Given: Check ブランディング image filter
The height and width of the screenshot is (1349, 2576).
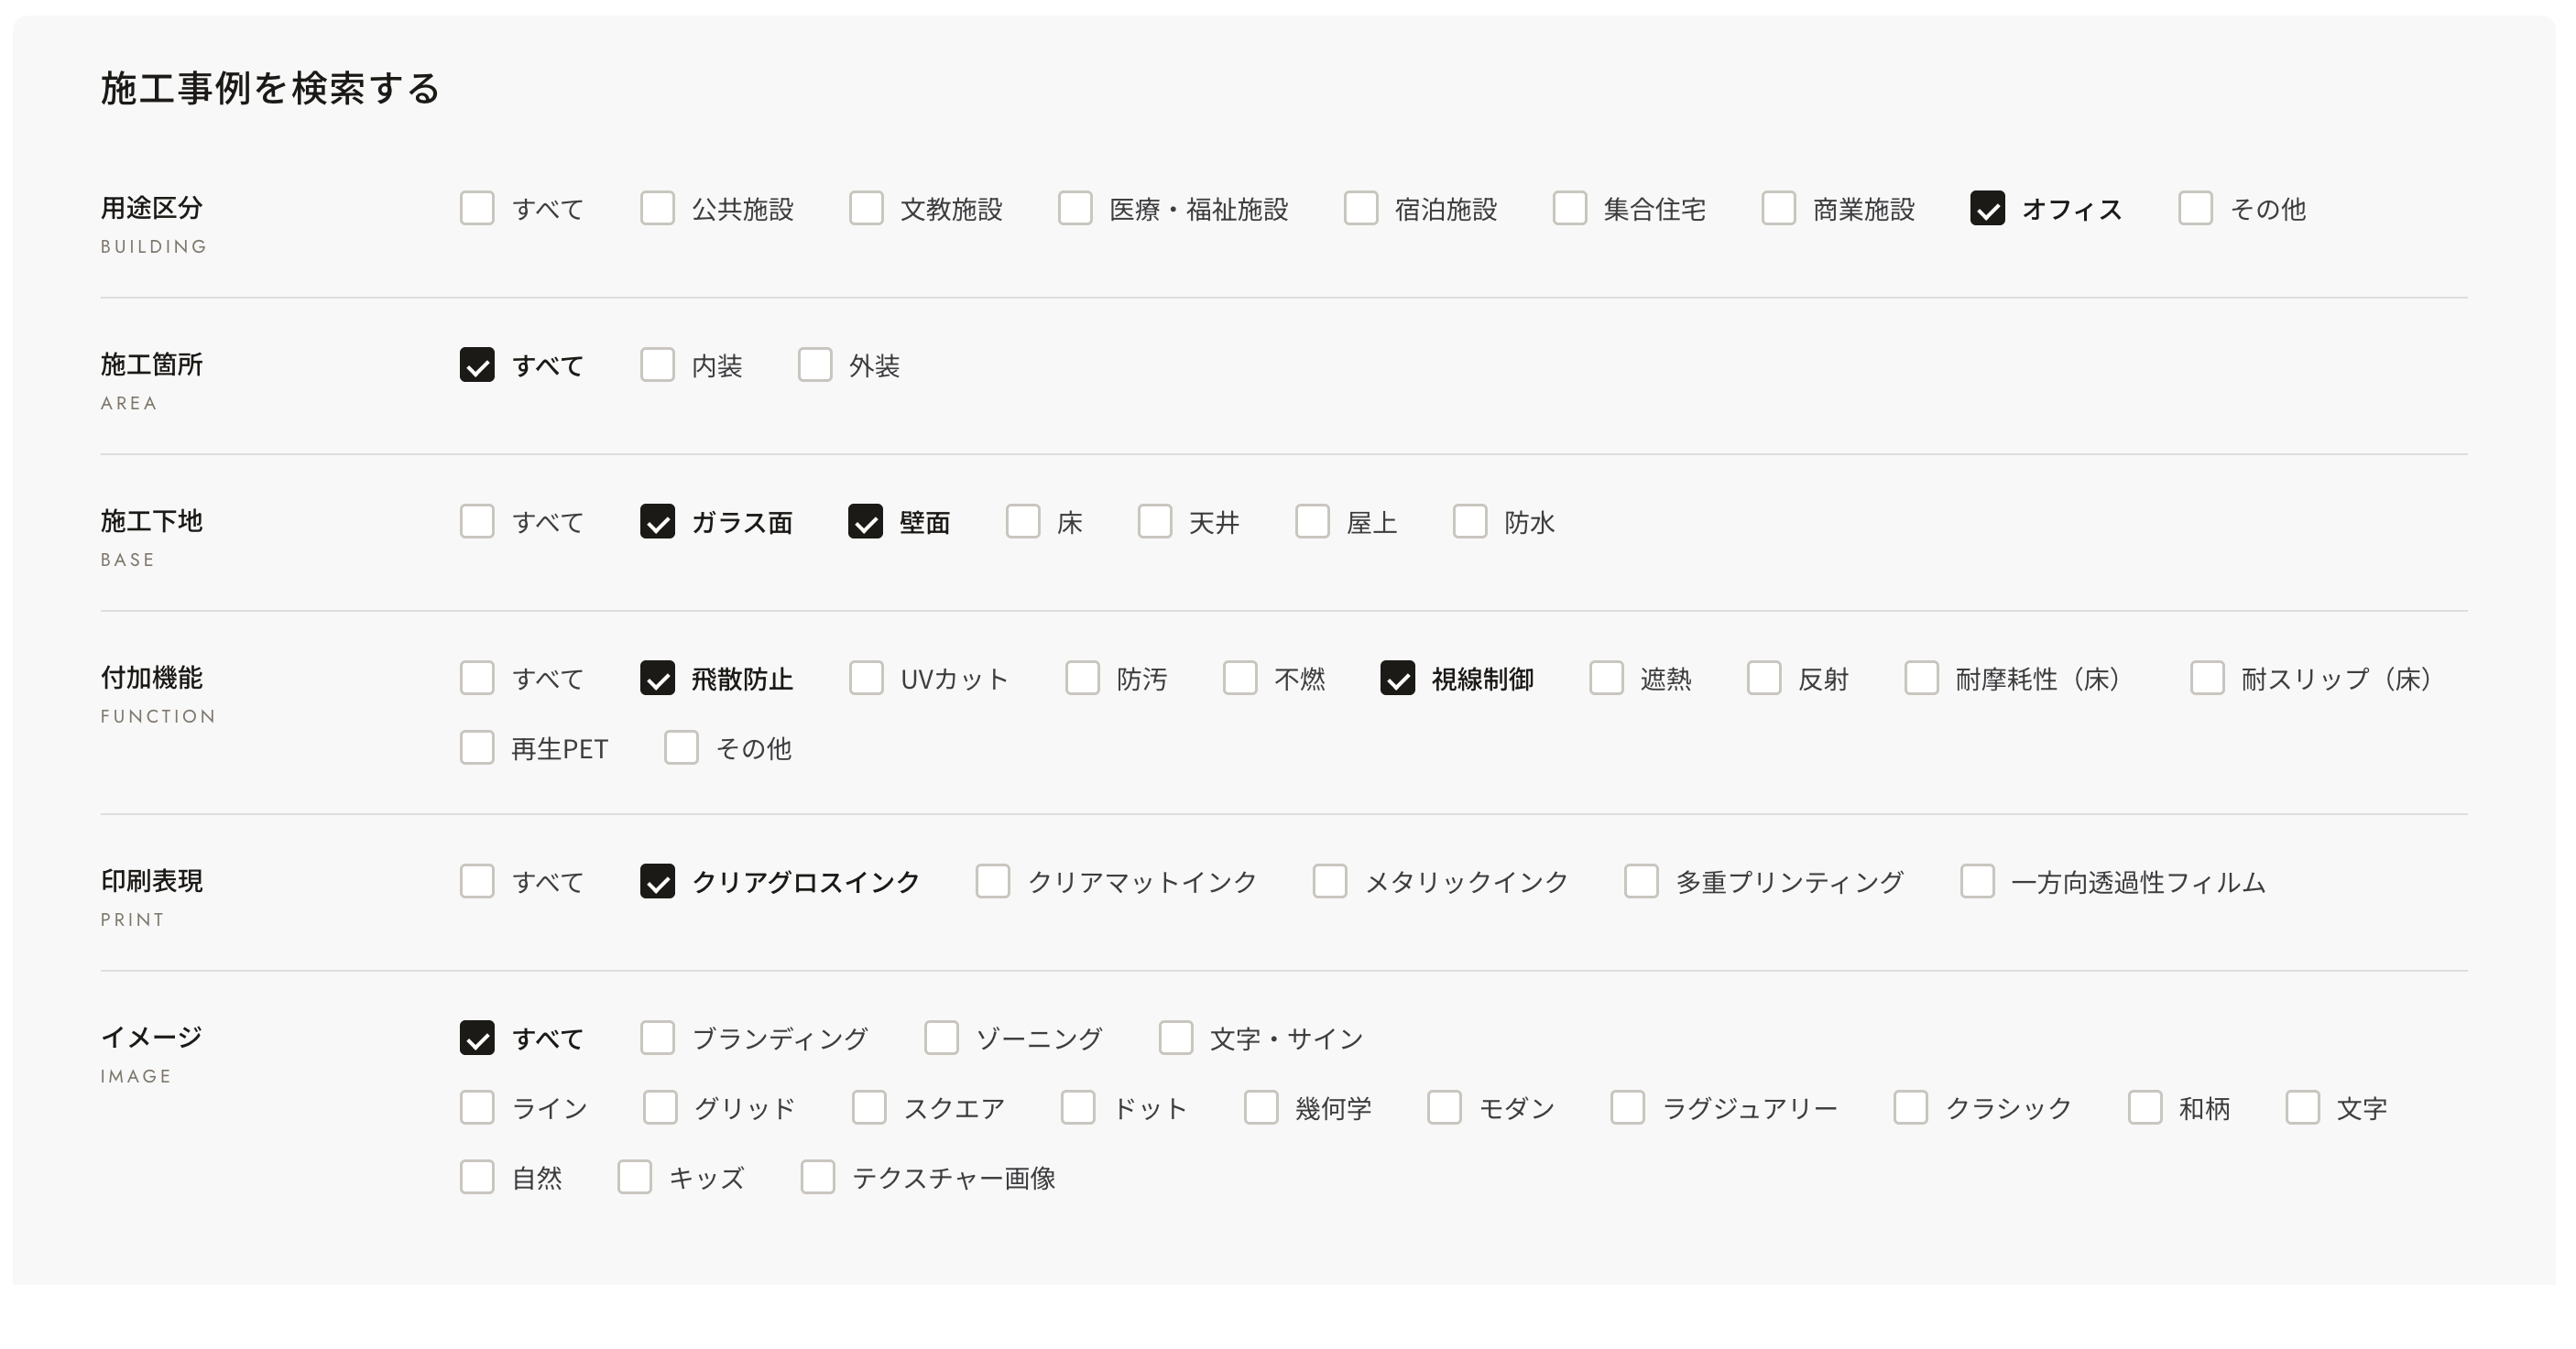Looking at the screenshot, I should point(657,1038).
